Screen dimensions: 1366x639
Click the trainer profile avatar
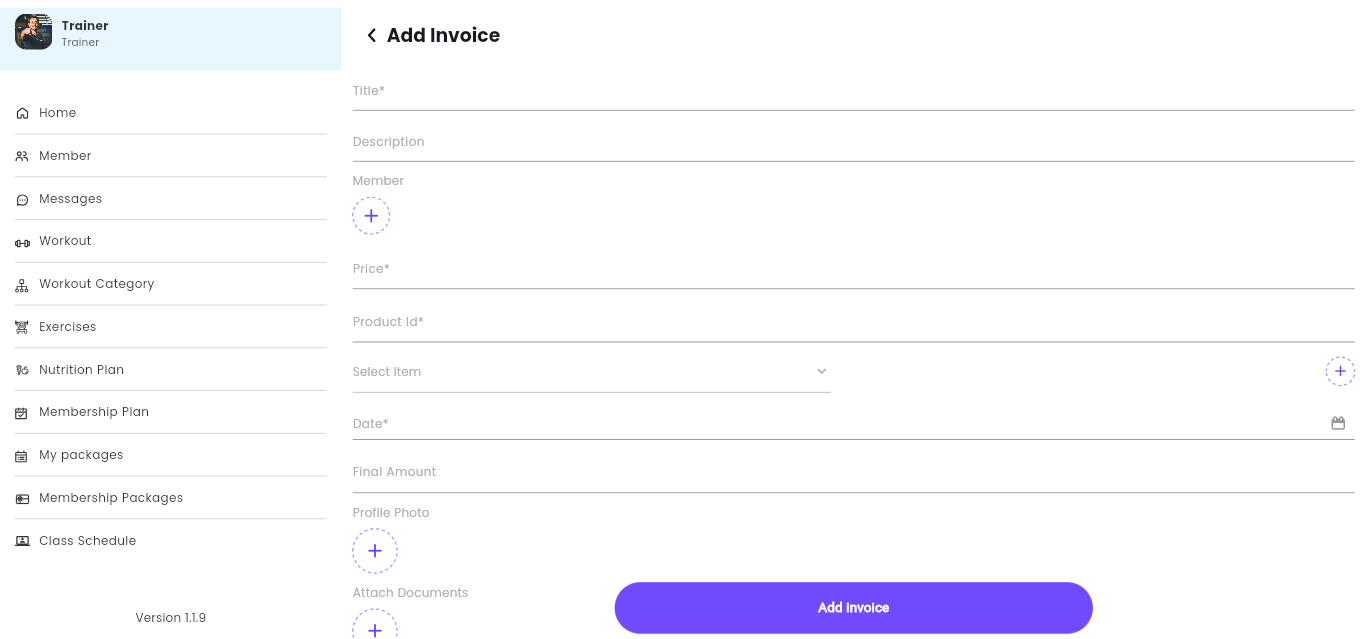point(33,32)
